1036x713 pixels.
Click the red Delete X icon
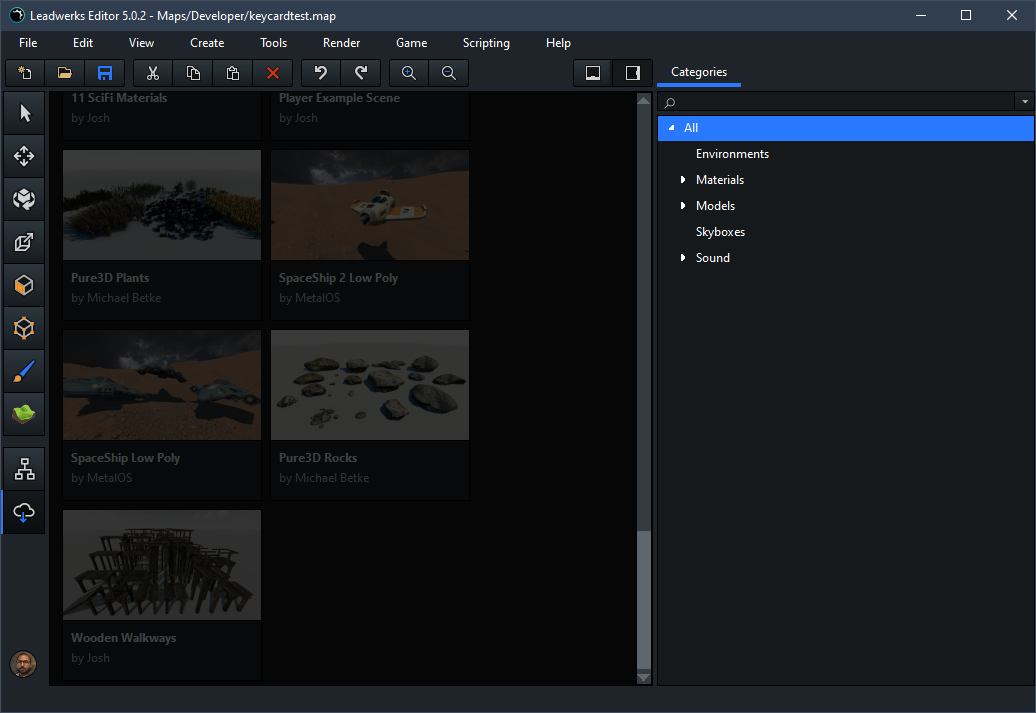[x=272, y=73]
